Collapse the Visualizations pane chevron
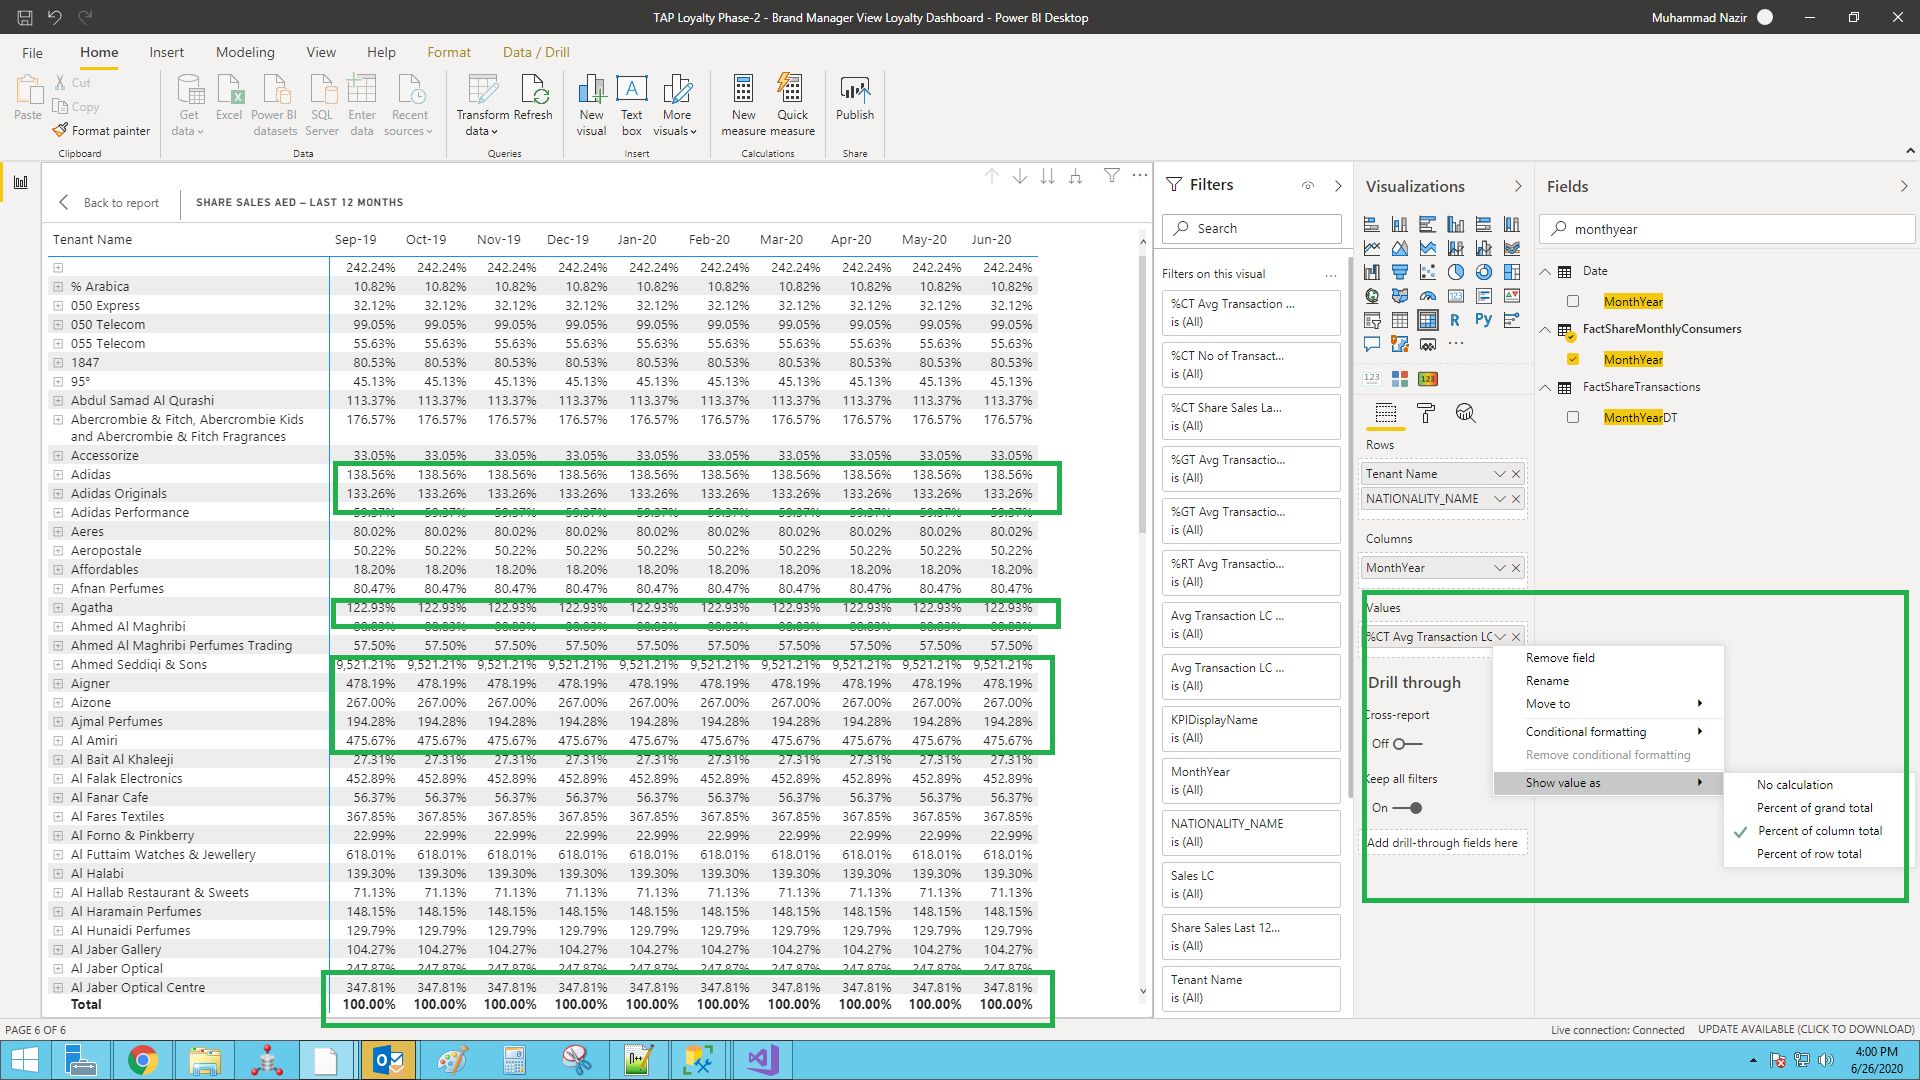The width and height of the screenshot is (1920, 1080). pos(1518,186)
